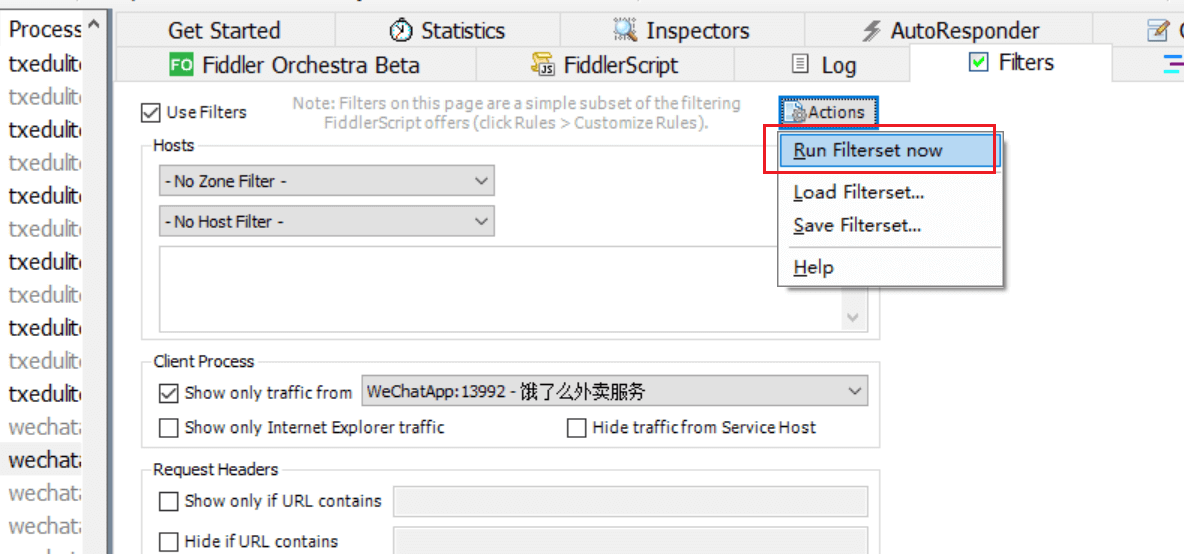Click the Statistics stopwatch icon
The height and width of the screenshot is (554, 1184).
(401, 30)
